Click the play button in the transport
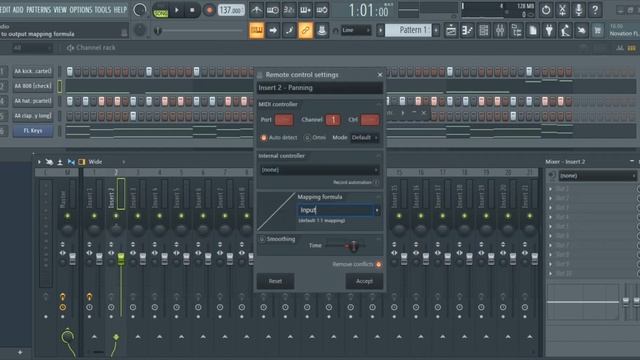The height and width of the screenshot is (360, 640). tap(177, 10)
